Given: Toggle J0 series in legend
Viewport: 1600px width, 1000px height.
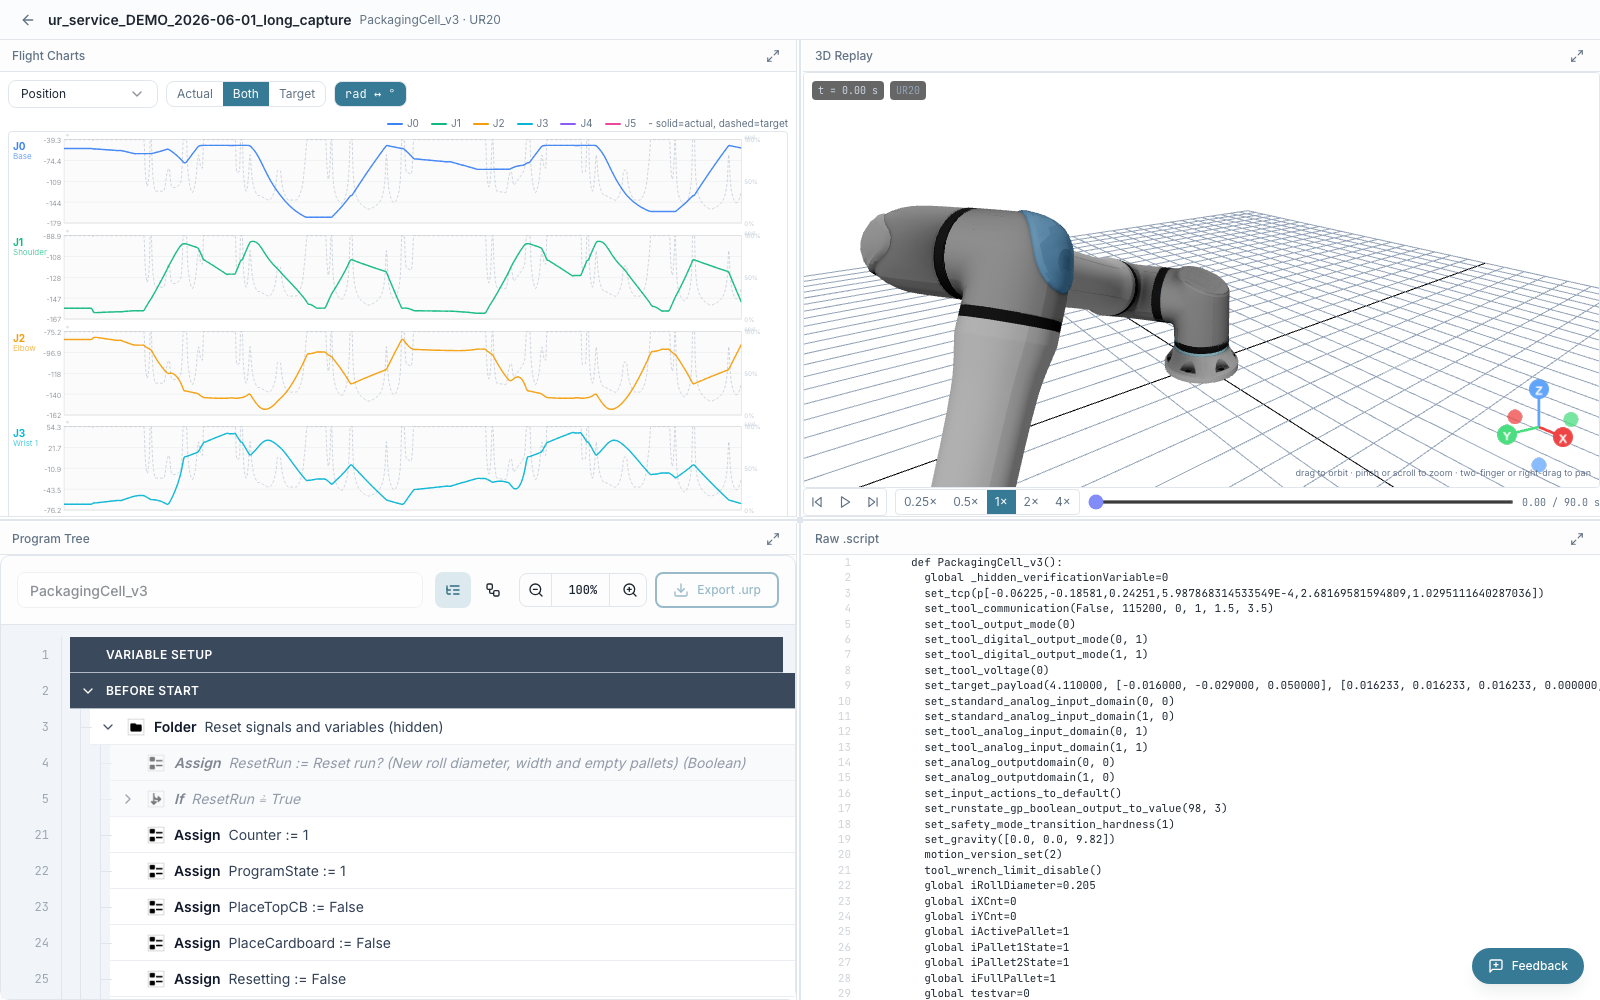Looking at the screenshot, I should pyautogui.click(x=403, y=124).
